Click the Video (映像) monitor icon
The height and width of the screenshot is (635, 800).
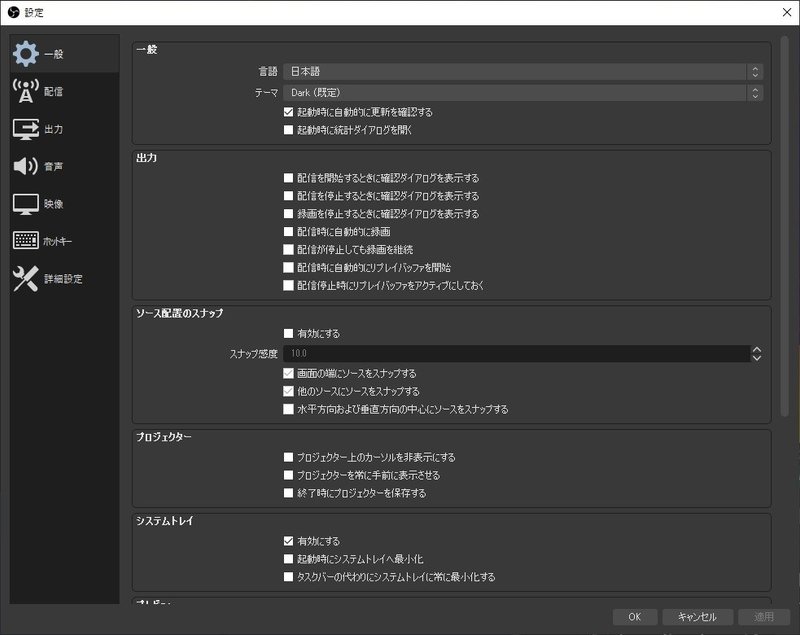(x=26, y=204)
